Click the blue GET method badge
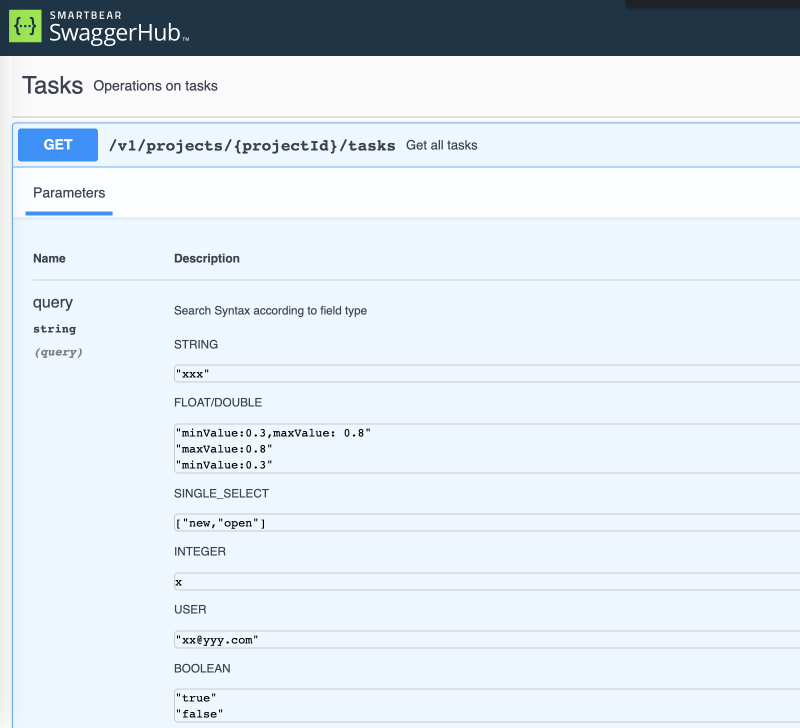 58,145
